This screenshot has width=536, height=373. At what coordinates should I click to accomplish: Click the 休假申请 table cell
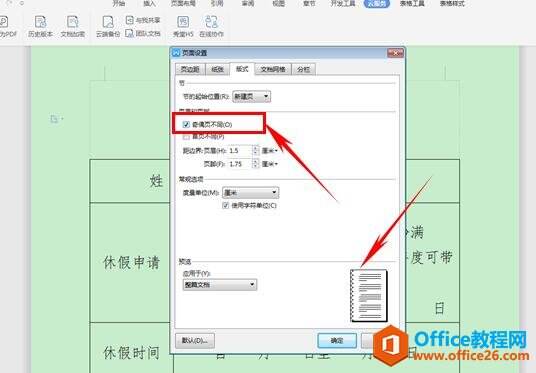tap(131, 263)
